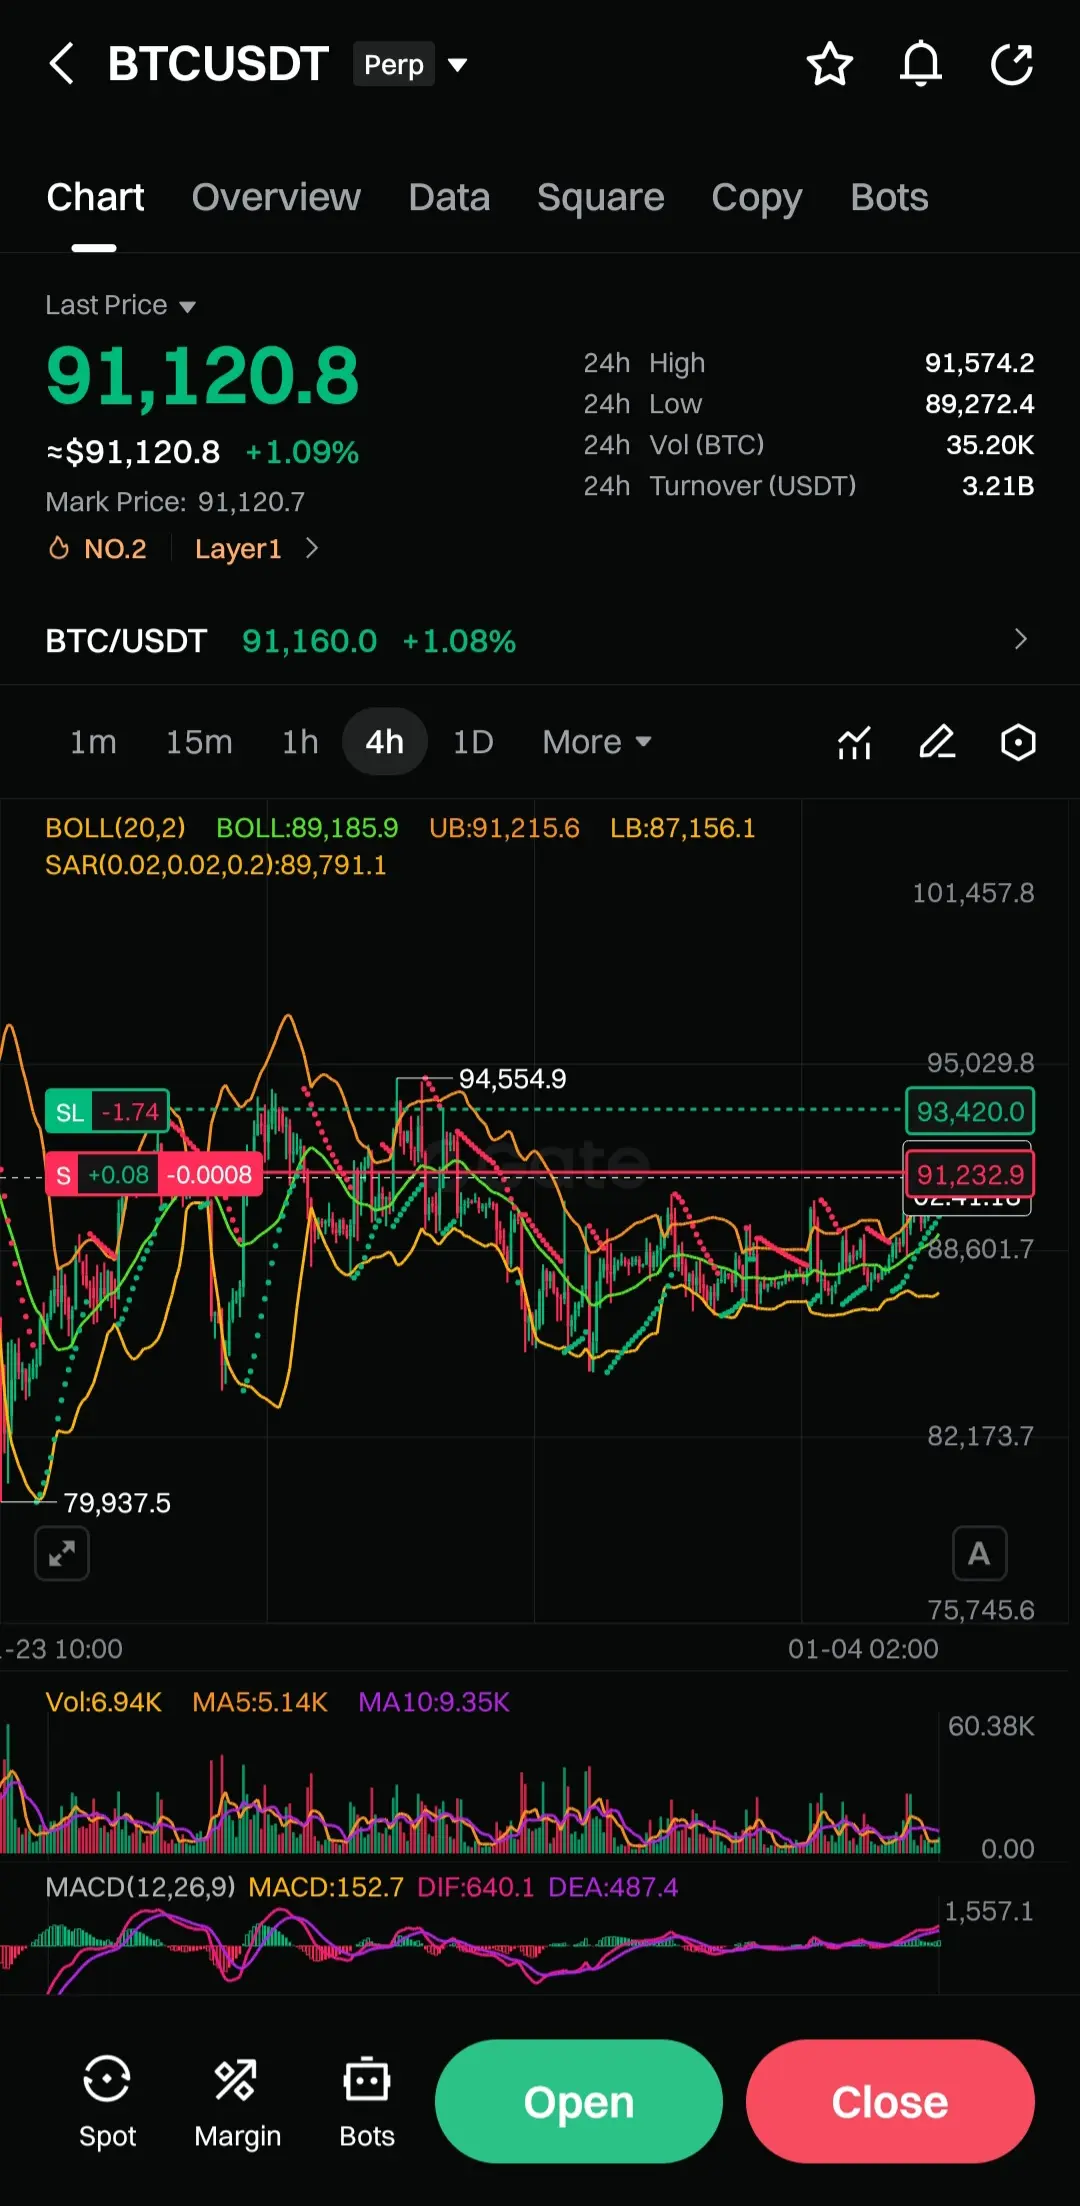The height and width of the screenshot is (2206, 1080).
Task: Tap the green Open button
Action: click(x=579, y=2101)
